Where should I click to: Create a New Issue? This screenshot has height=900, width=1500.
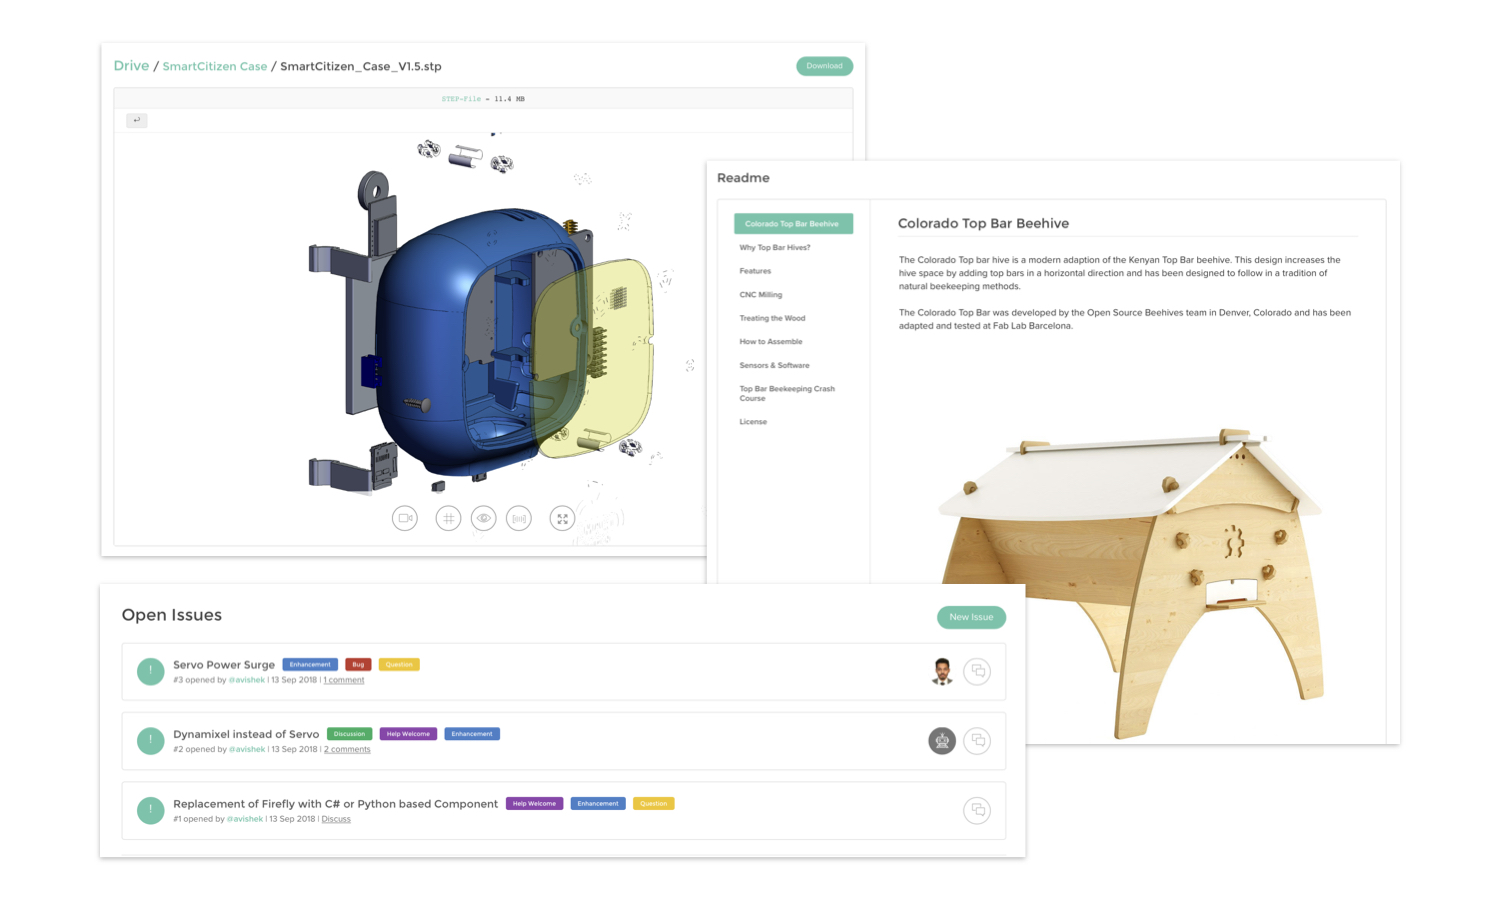[x=971, y=617]
